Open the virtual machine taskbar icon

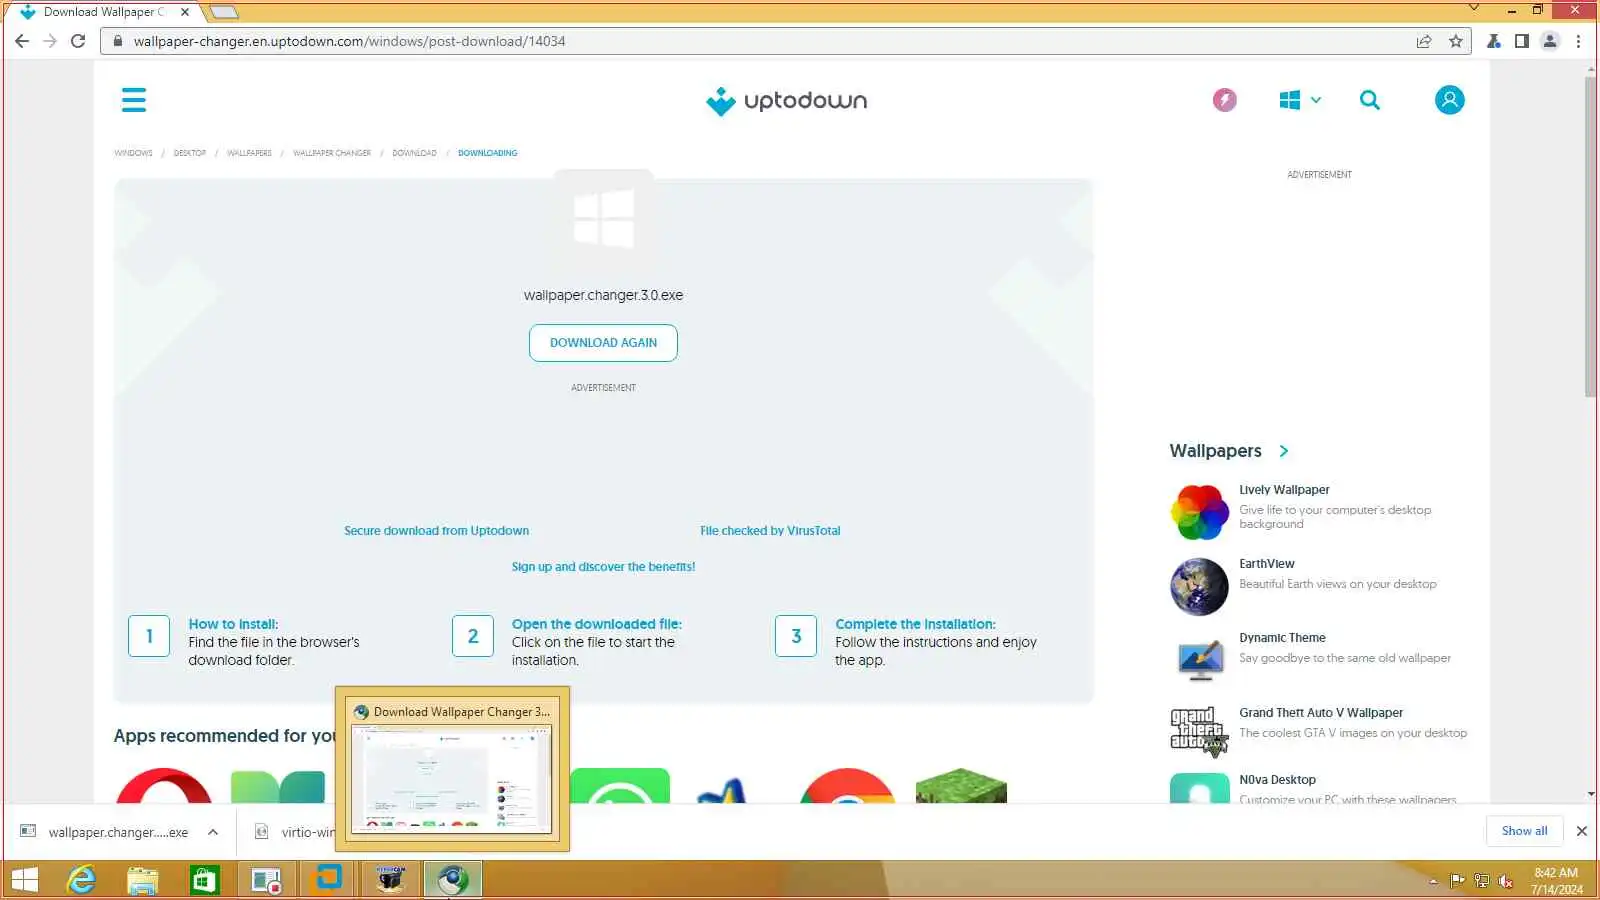pos(328,879)
